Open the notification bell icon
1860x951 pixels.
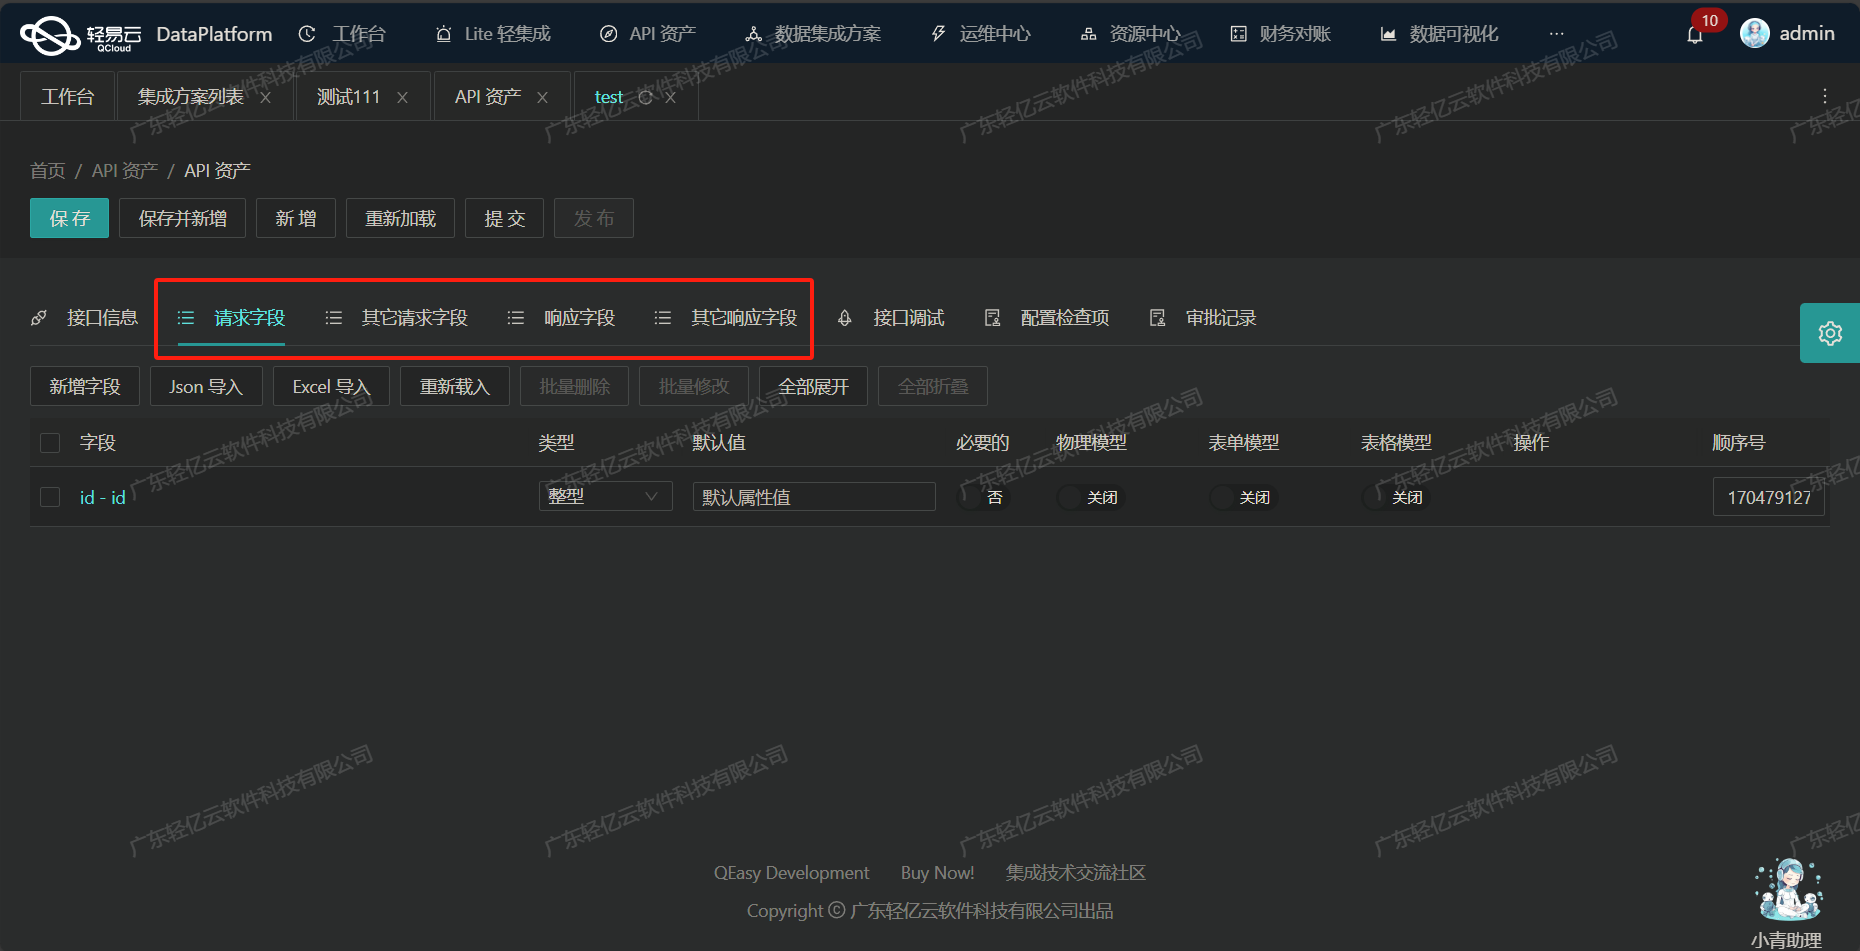[1695, 35]
